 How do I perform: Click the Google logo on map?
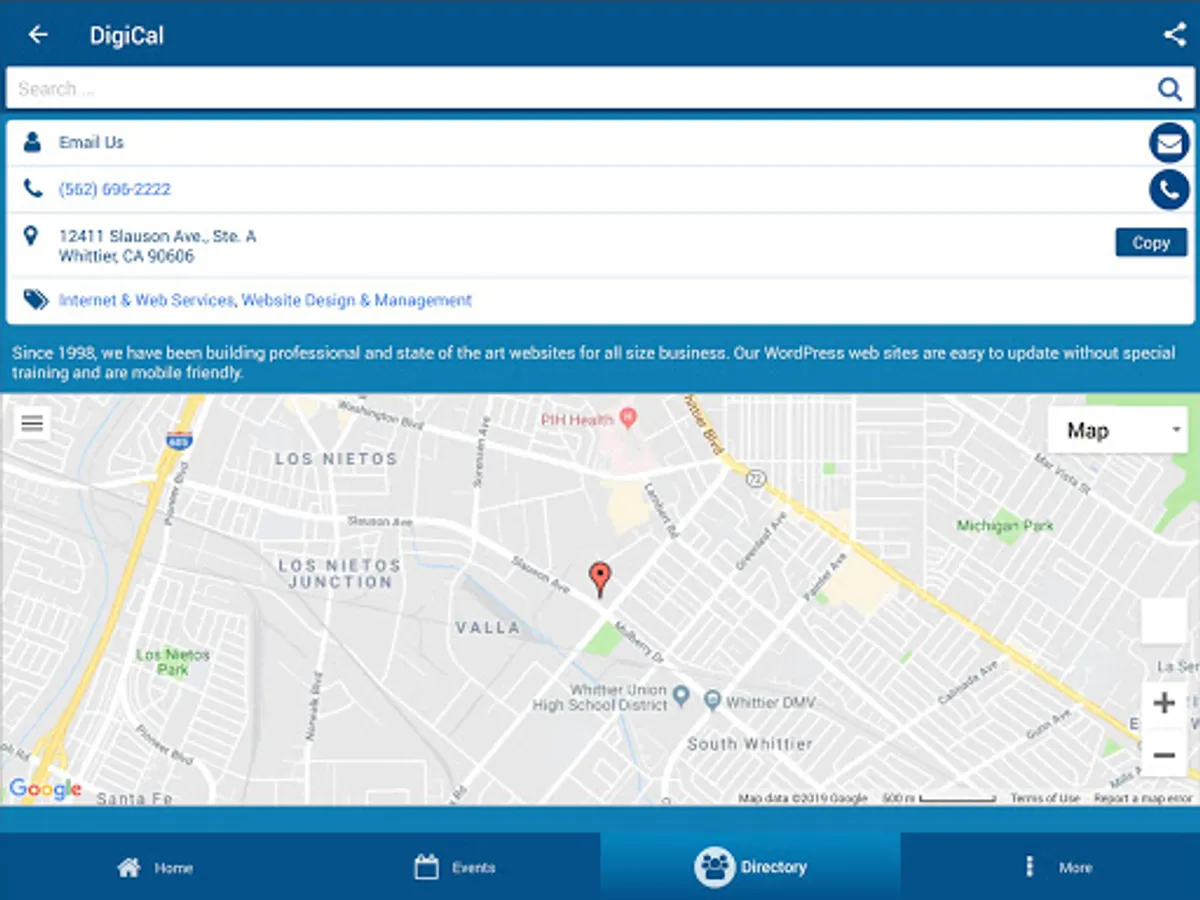tap(45, 789)
